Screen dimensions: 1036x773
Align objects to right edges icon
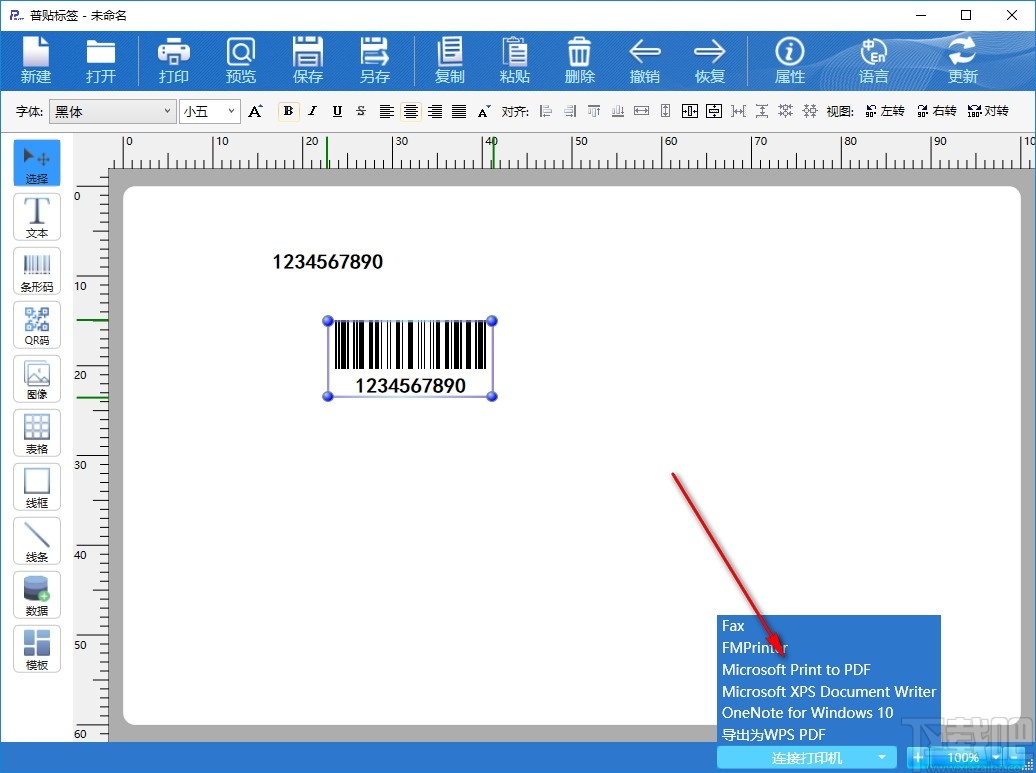[x=570, y=111]
